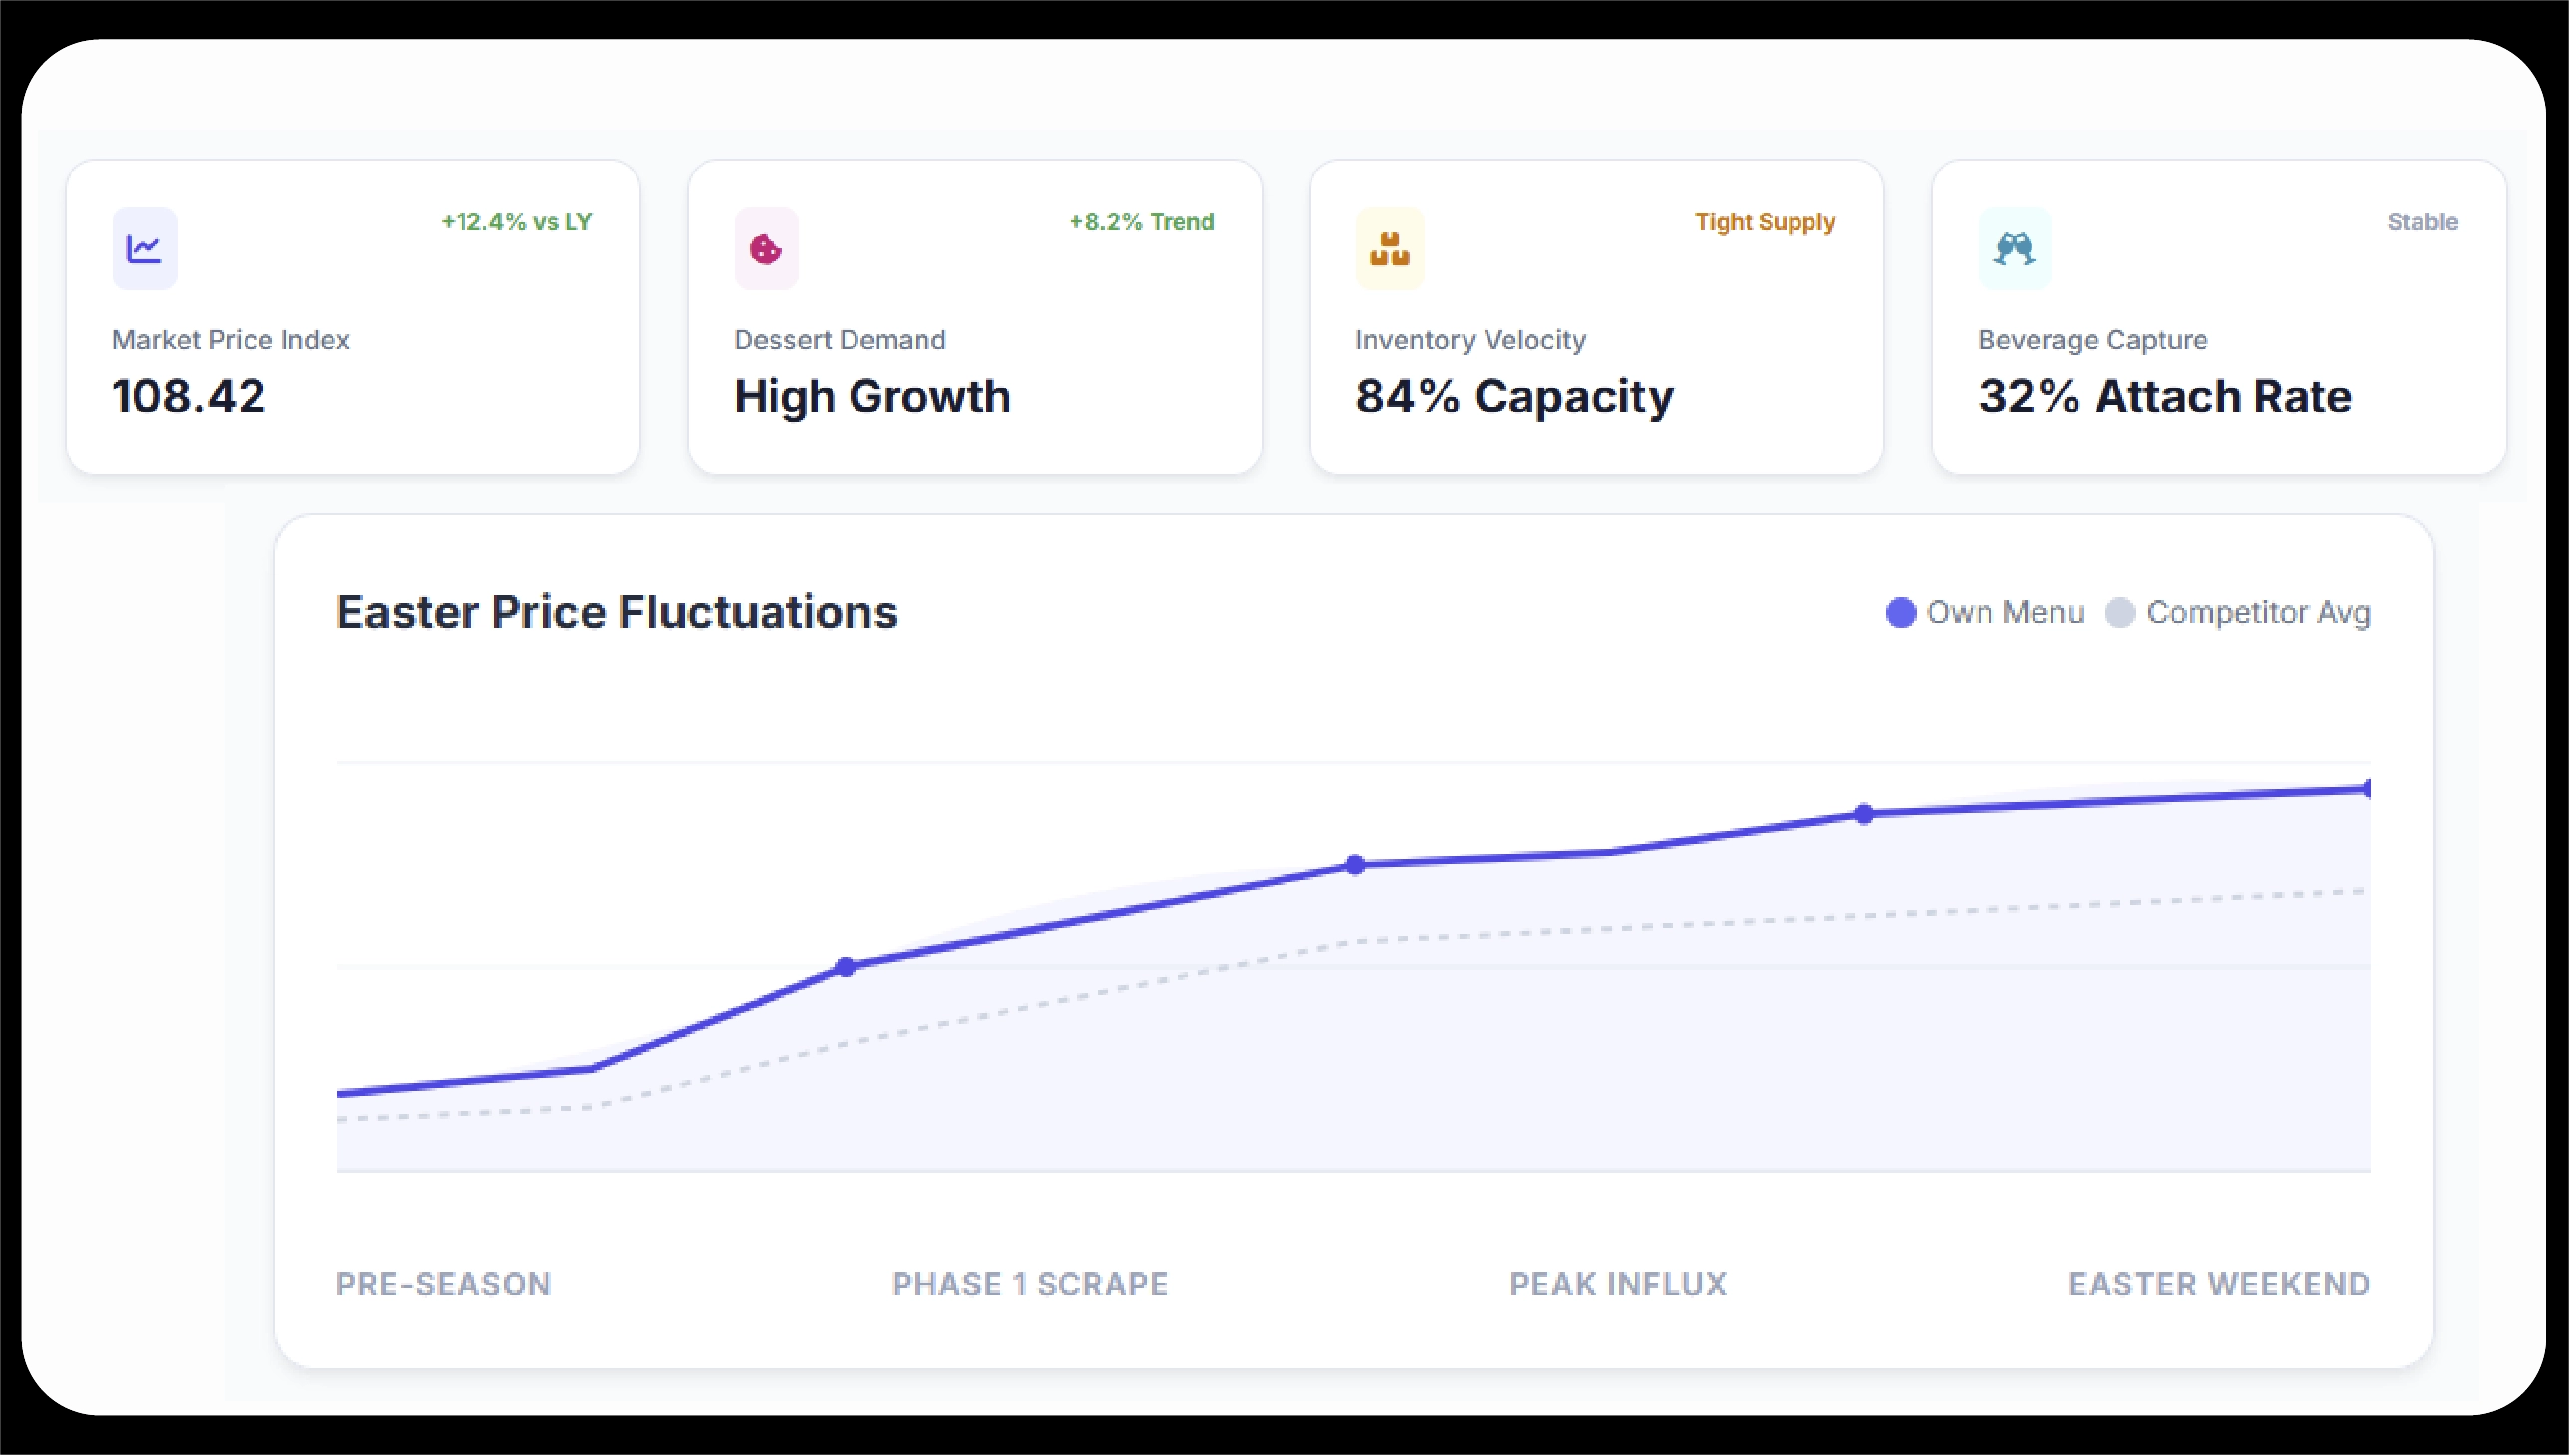2570x1456 pixels.
Task: Select the PRE-SEASON axis label
Action: 443,1284
